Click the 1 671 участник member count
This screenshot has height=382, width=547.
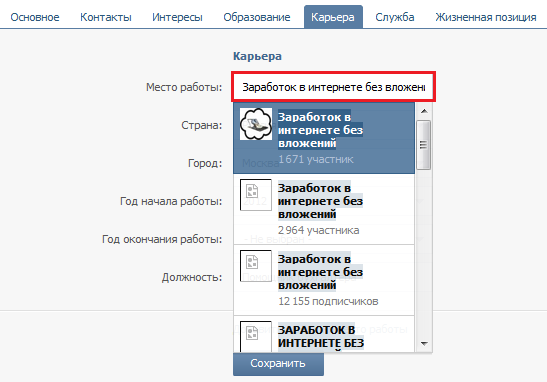click(316, 159)
